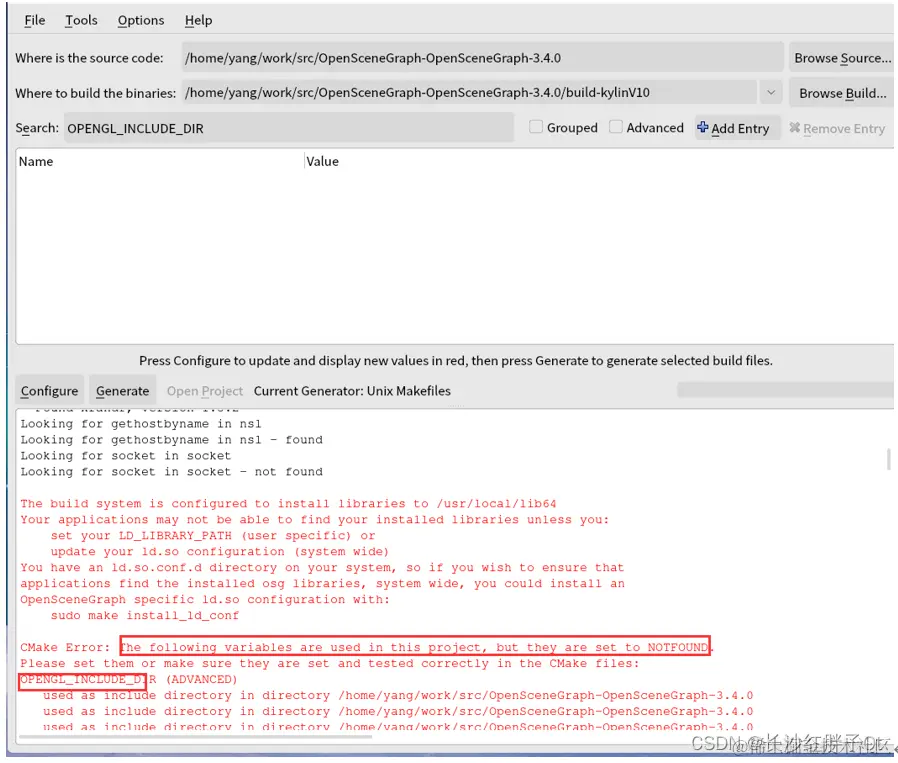Open the Tools menu
The image size is (898, 763).
click(81, 20)
